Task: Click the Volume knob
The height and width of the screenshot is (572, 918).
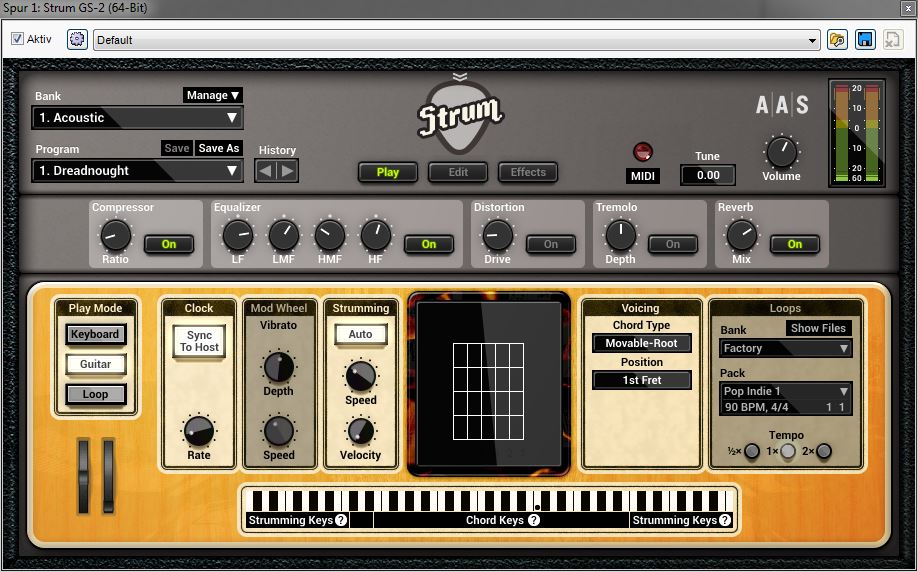Action: (x=782, y=152)
